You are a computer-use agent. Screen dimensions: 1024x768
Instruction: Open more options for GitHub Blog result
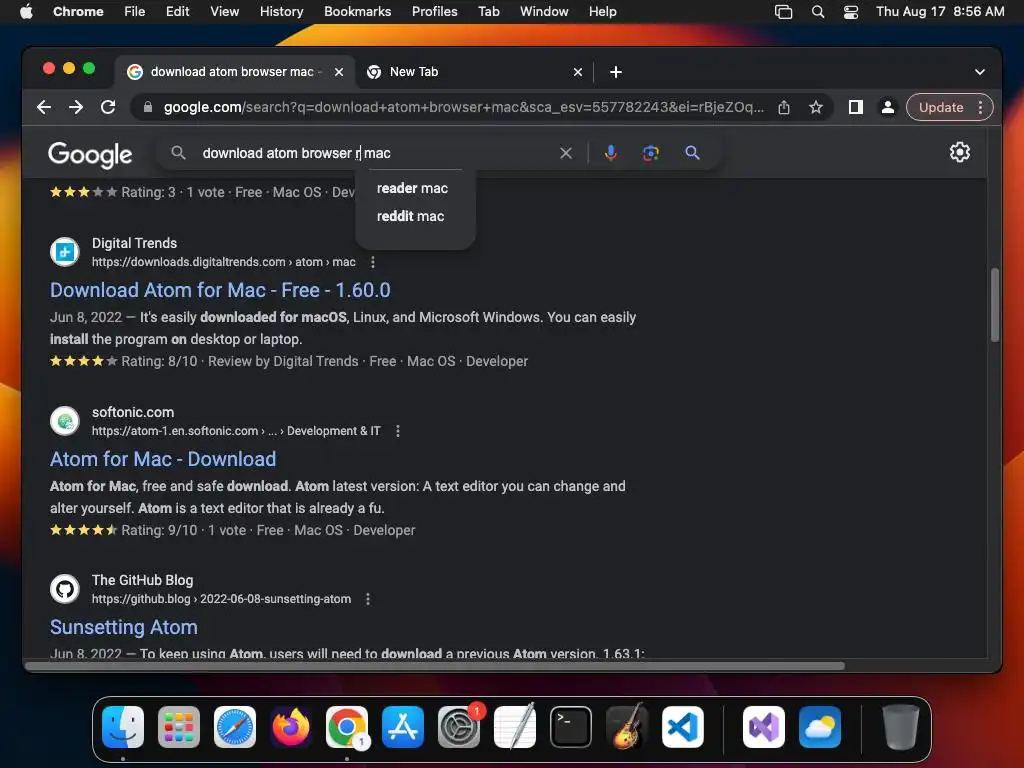[x=368, y=599]
